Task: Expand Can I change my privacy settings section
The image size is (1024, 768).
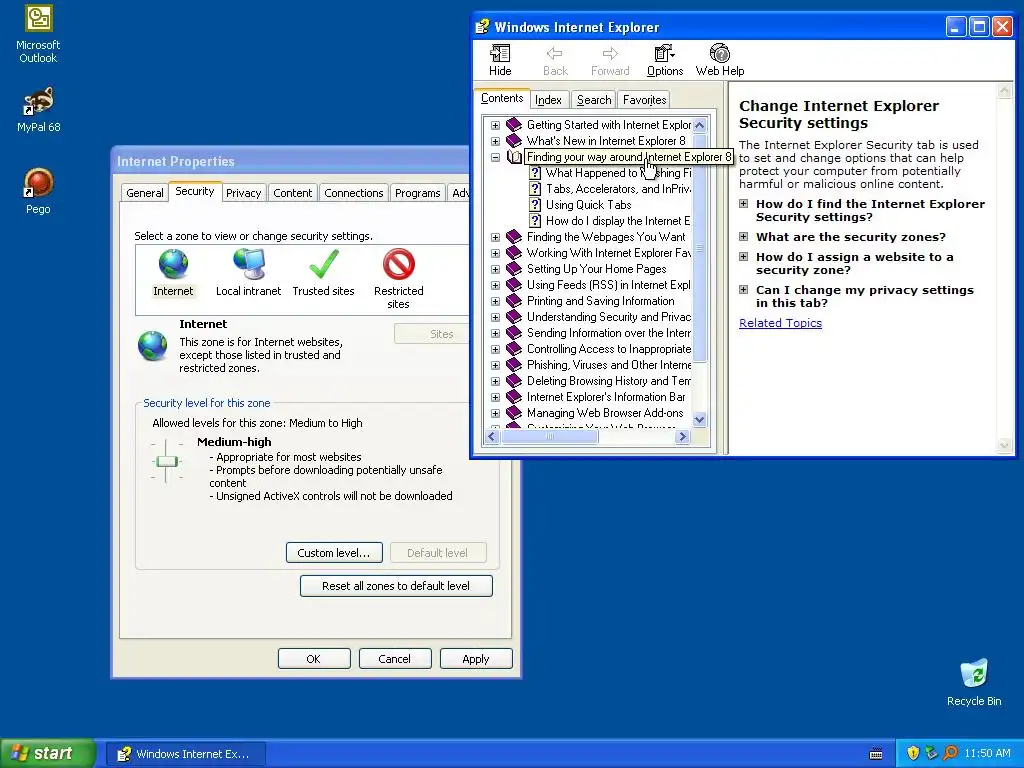Action: tap(743, 289)
